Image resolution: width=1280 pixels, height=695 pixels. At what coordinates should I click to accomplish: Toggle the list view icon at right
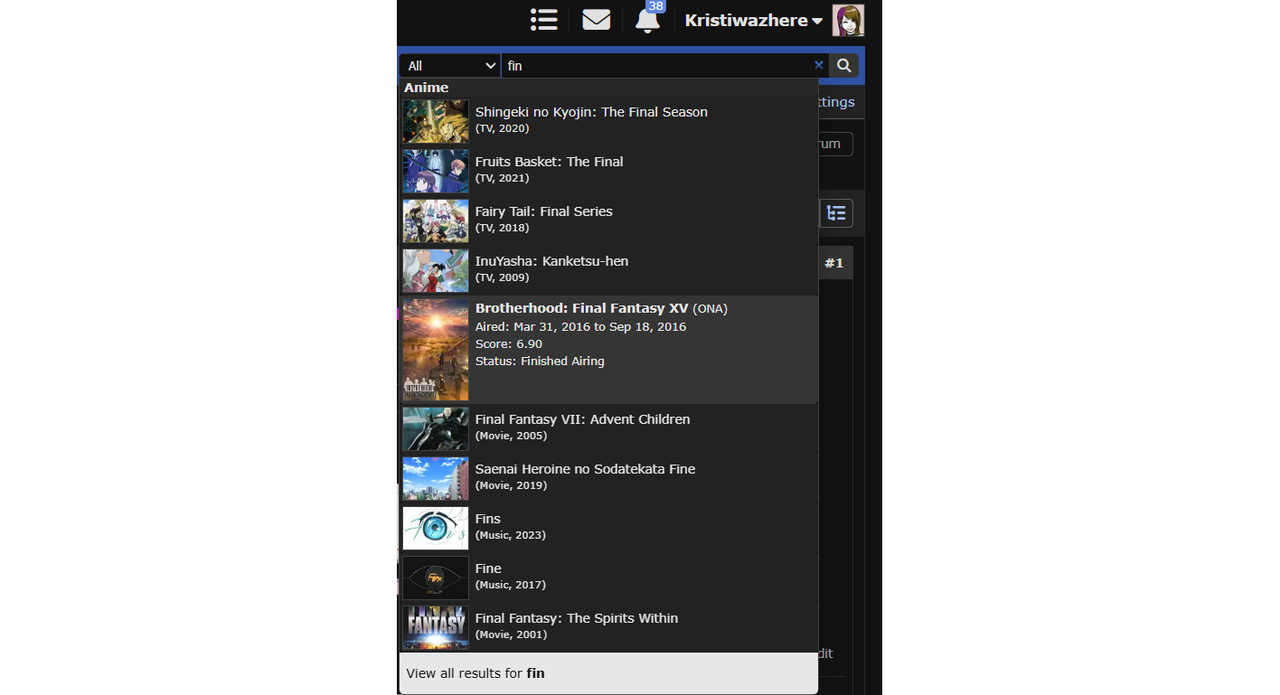pyautogui.click(x=837, y=213)
